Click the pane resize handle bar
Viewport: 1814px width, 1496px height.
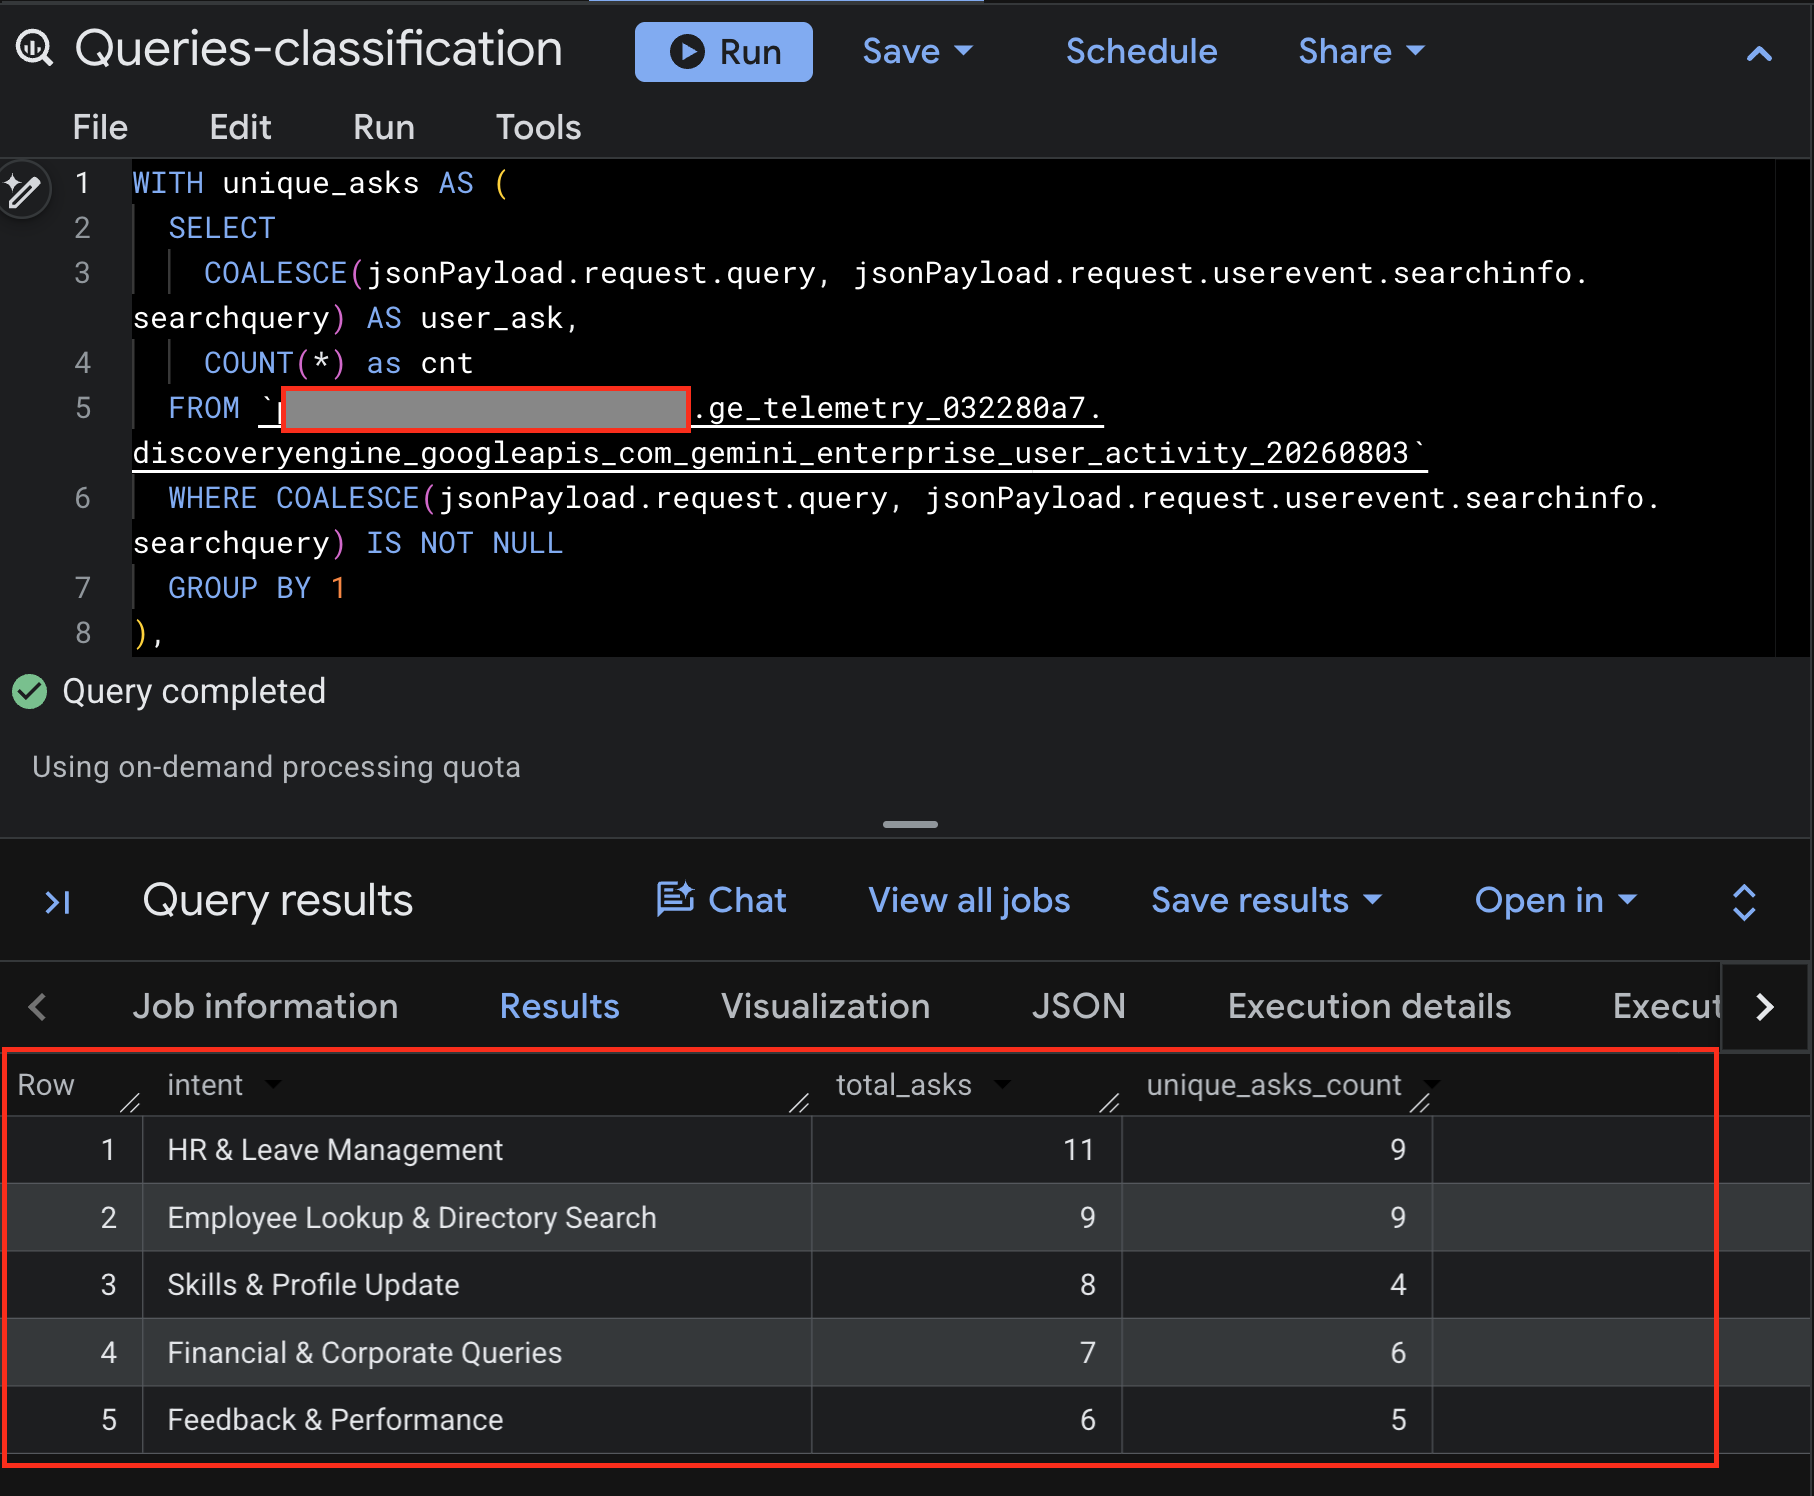coord(910,824)
